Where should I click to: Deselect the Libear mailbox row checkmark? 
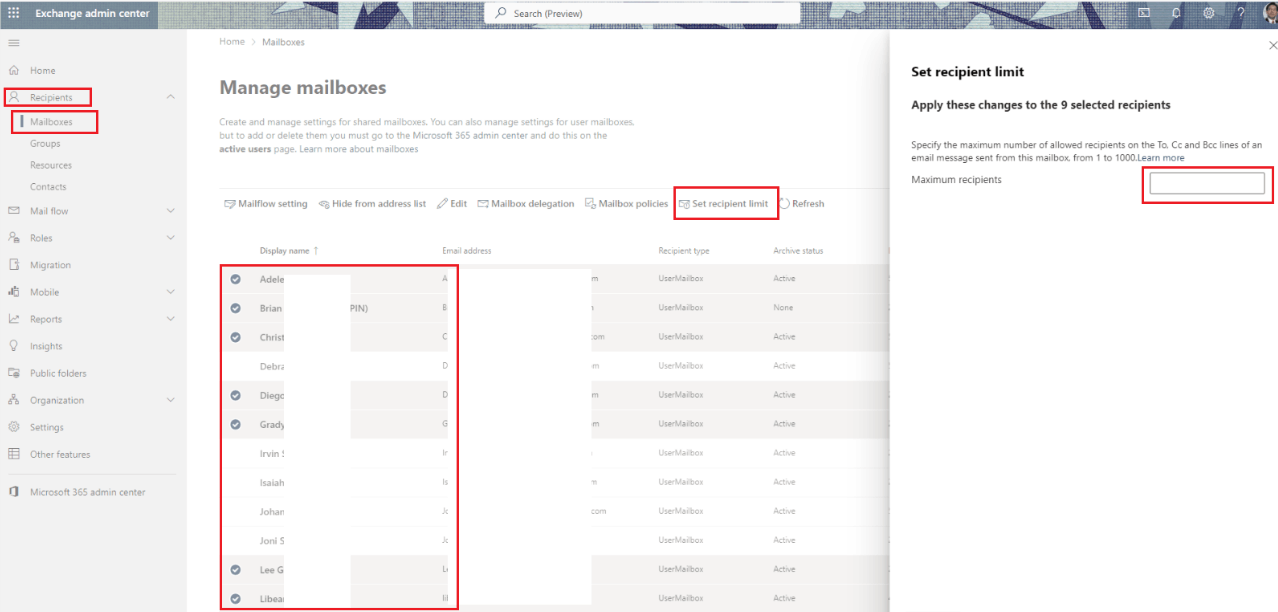(236, 598)
